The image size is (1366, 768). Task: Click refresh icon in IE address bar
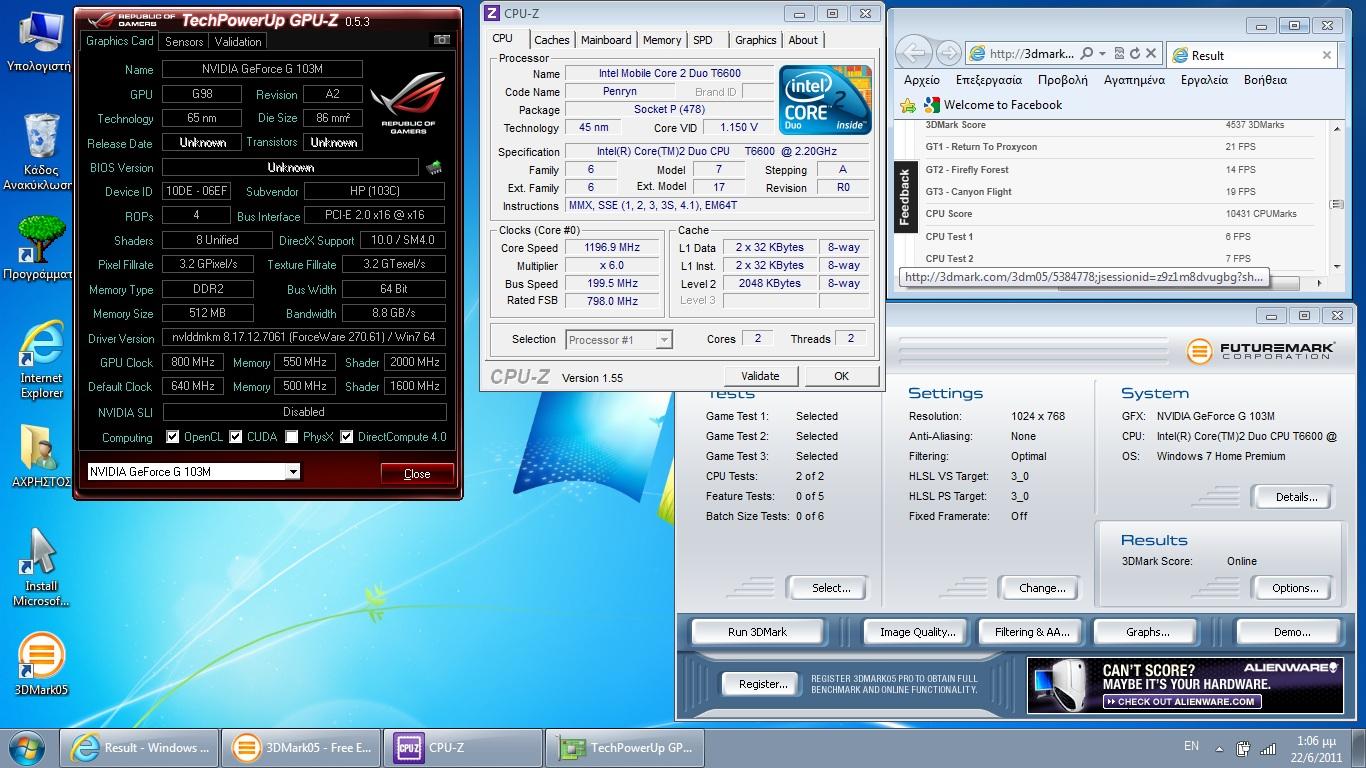1135,54
